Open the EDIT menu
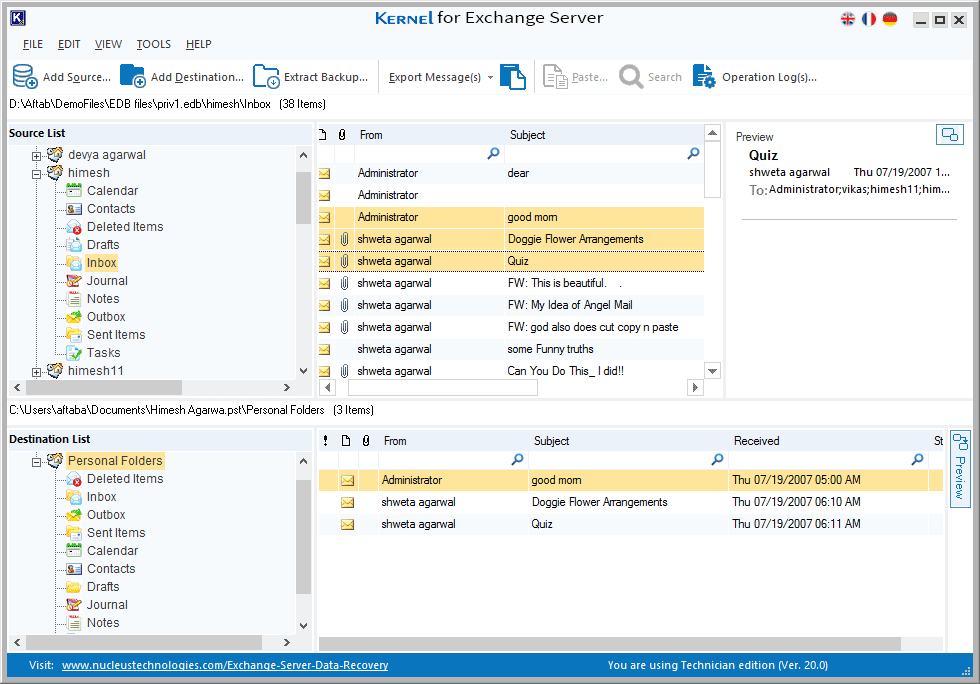 click(x=69, y=44)
